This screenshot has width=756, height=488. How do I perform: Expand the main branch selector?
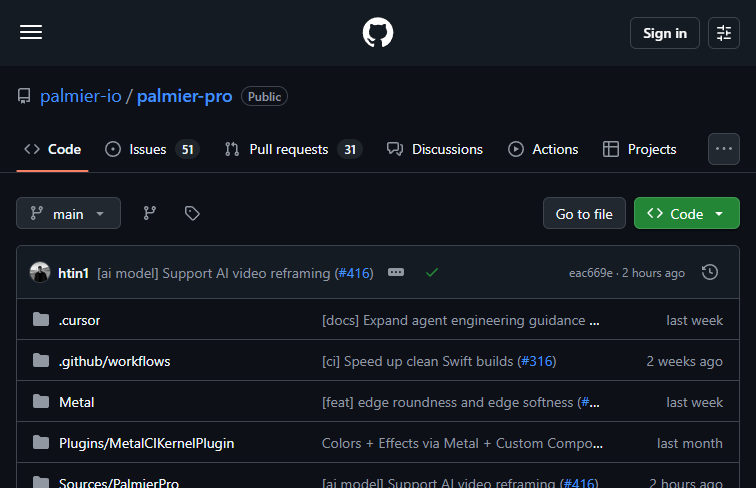[68, 213]
